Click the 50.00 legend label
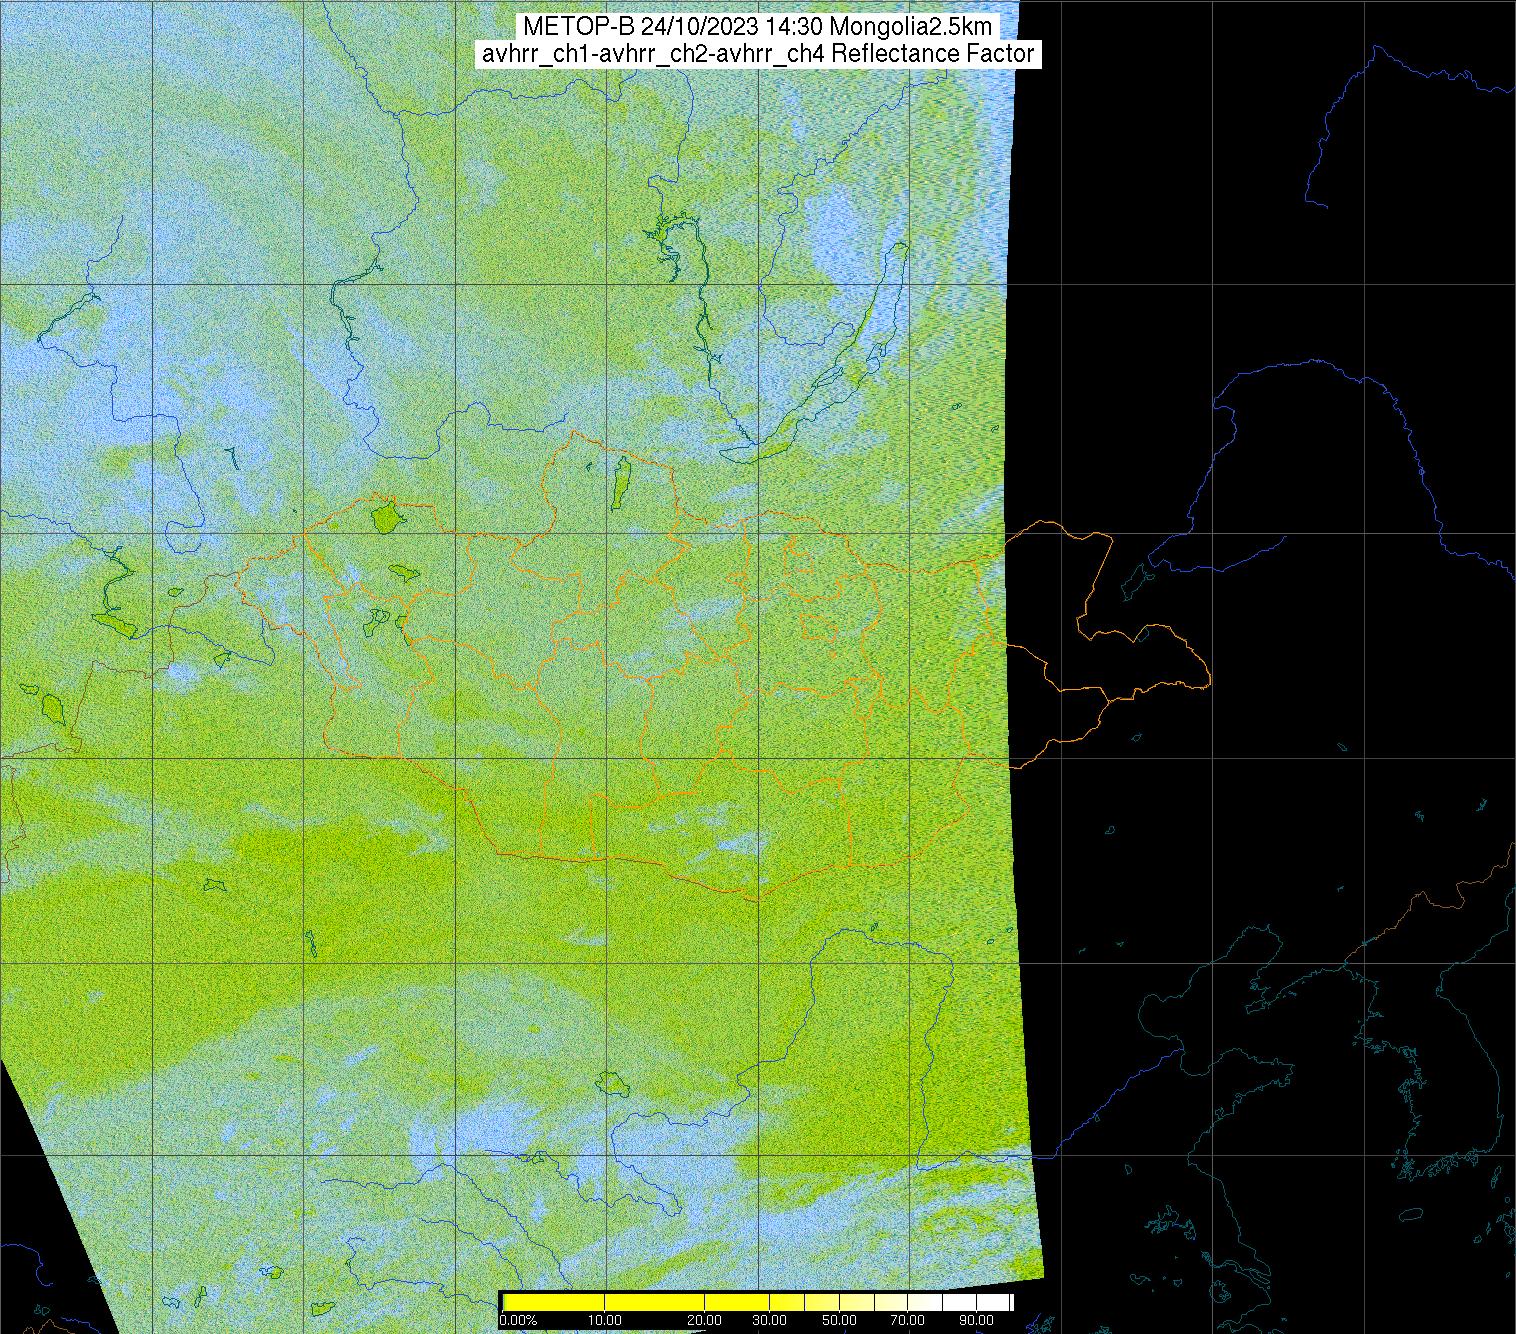This screenshot has width=1516, height=1334. point(840,1321)
